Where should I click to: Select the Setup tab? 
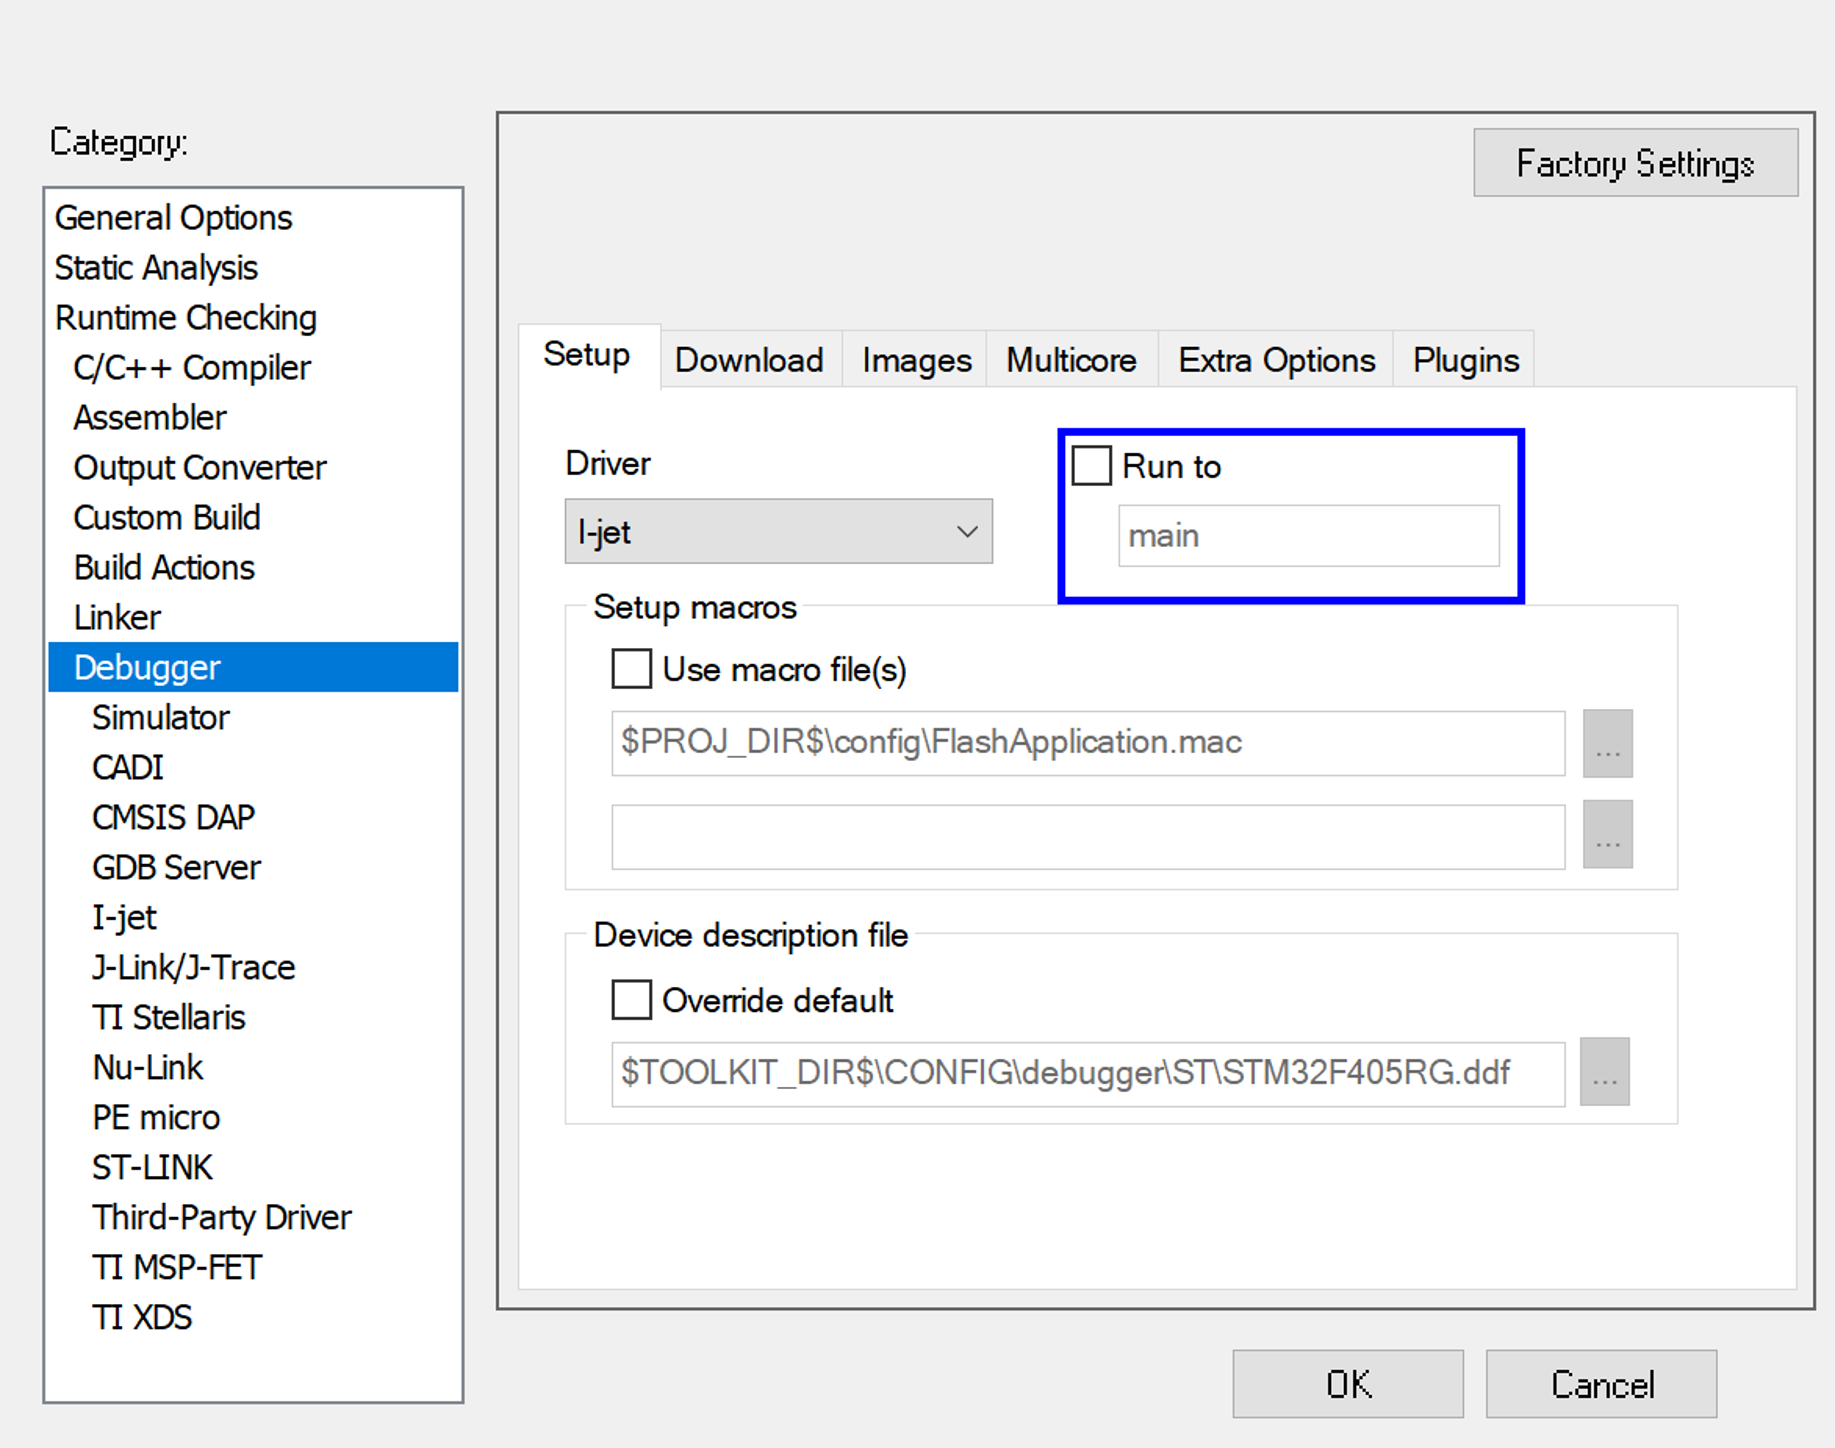(x=586, y=355)
